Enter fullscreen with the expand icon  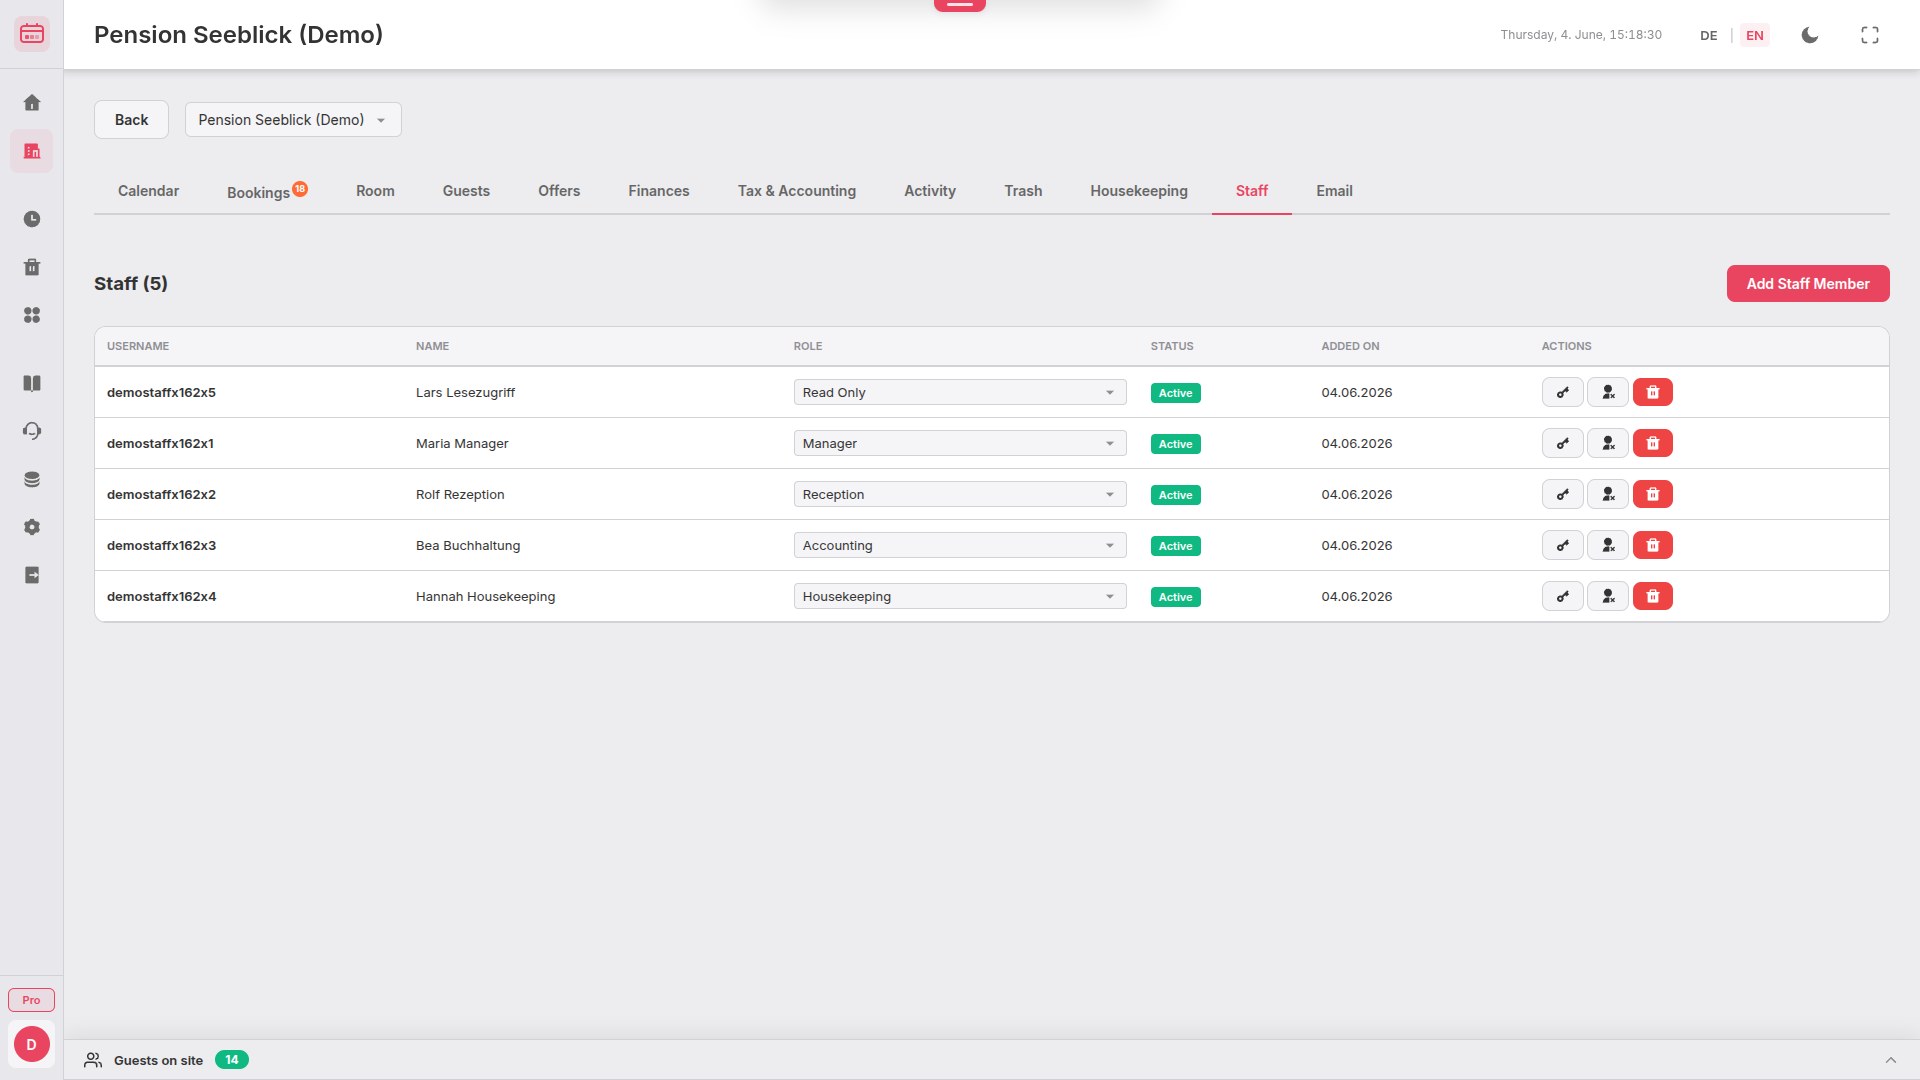1870,35
